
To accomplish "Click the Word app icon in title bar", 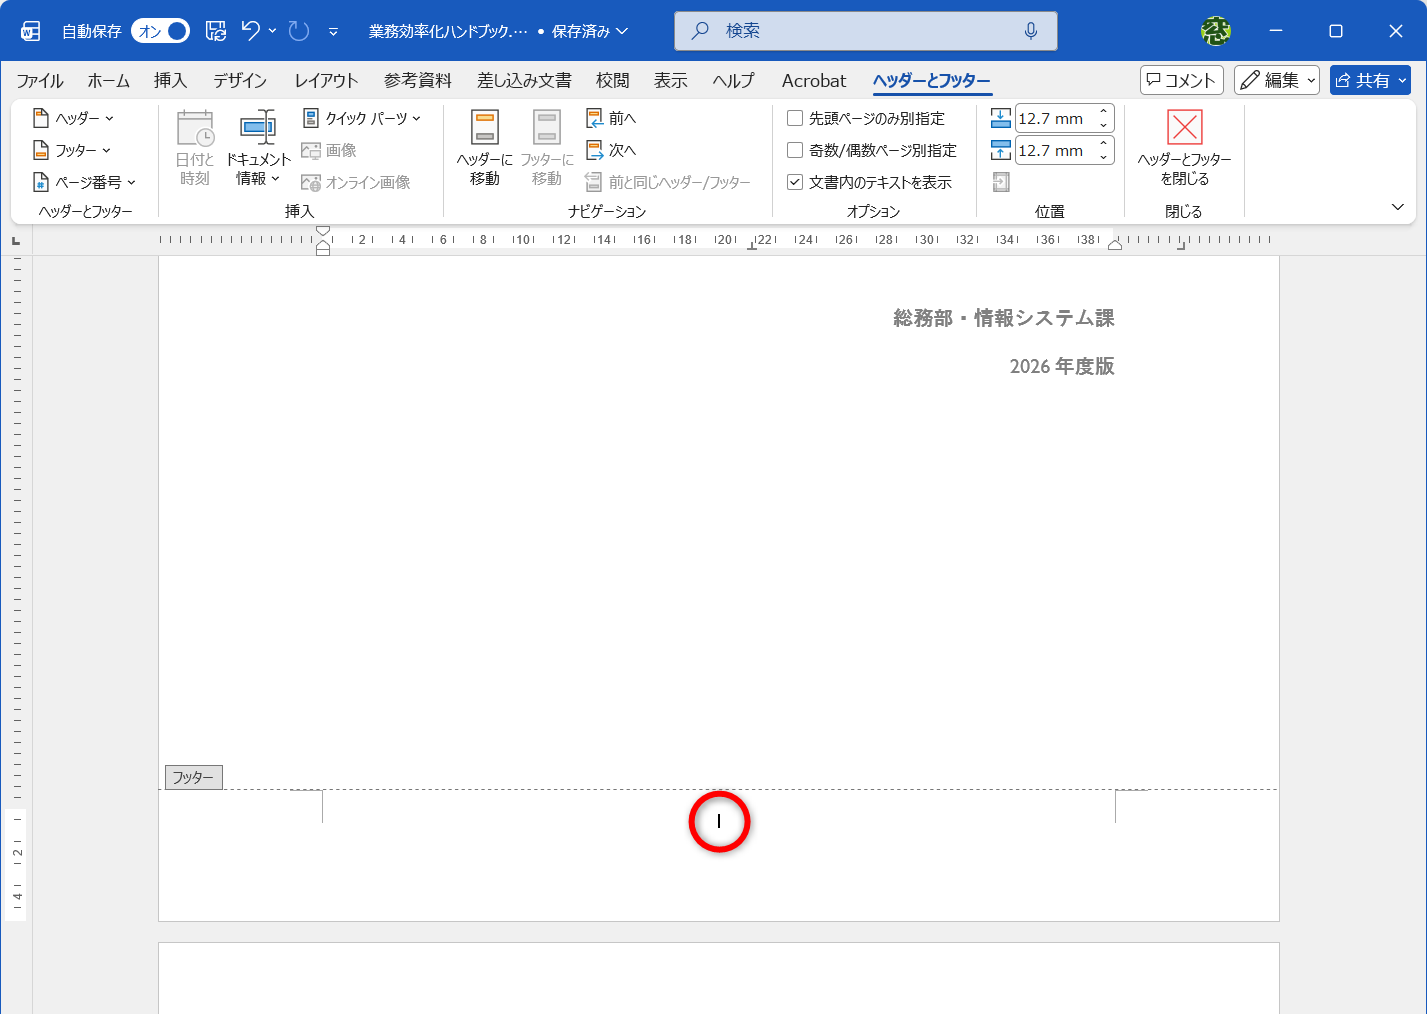I will (31, 31).
